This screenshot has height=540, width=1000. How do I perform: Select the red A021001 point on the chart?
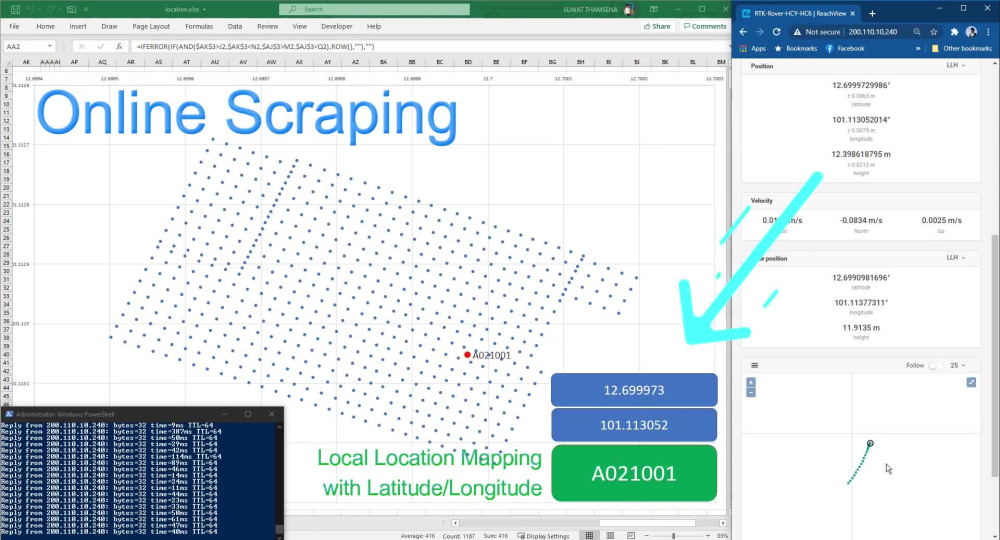467,355
